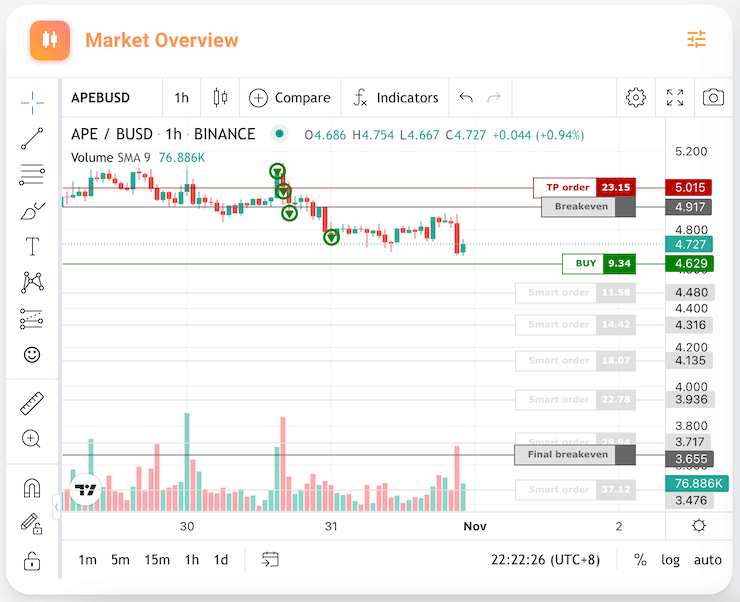This screenshot has height=602, width=740.
Task: Open chart settings gear icon
Action: [636, 98]
